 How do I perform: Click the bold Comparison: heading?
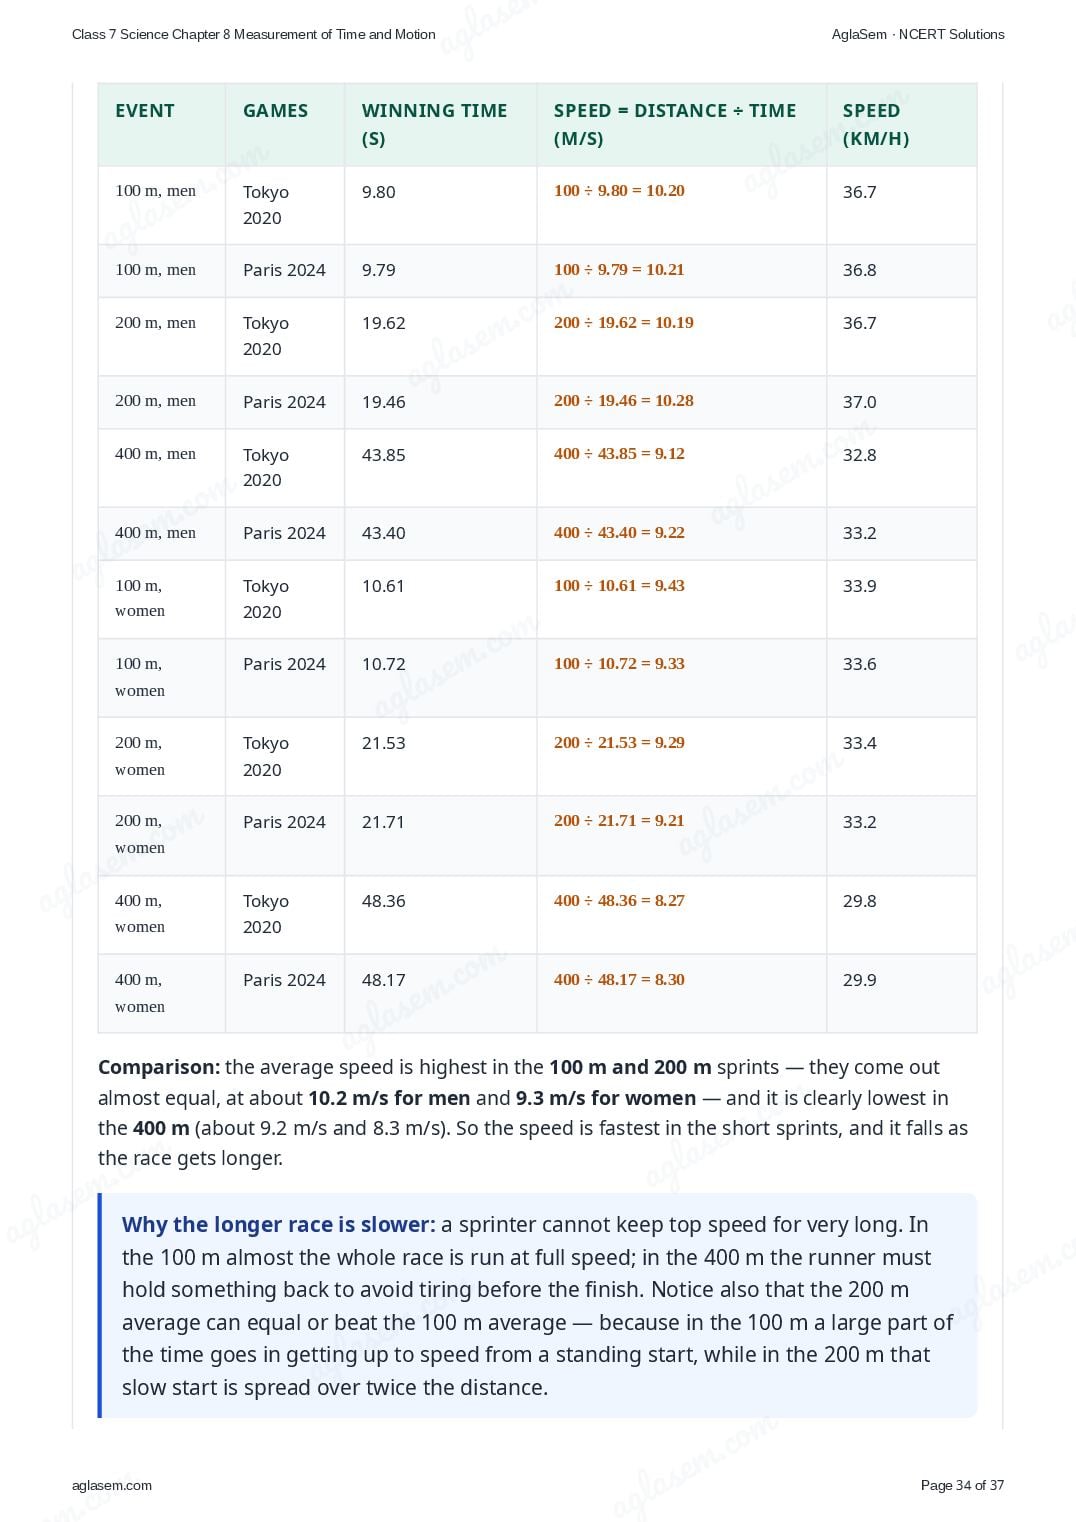tap(159, 1067)
